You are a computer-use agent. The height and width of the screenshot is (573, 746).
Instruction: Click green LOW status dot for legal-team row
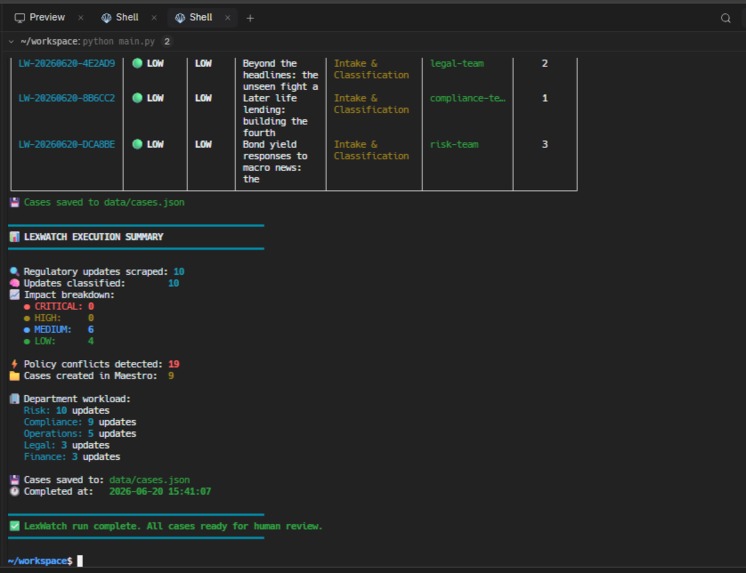click(137, 63)
